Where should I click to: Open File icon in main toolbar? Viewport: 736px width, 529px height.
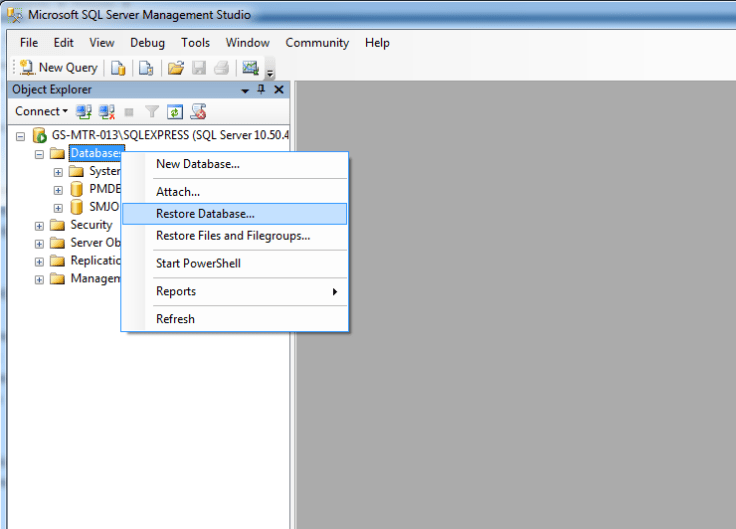pyautogui.click(x=176, y=68)
